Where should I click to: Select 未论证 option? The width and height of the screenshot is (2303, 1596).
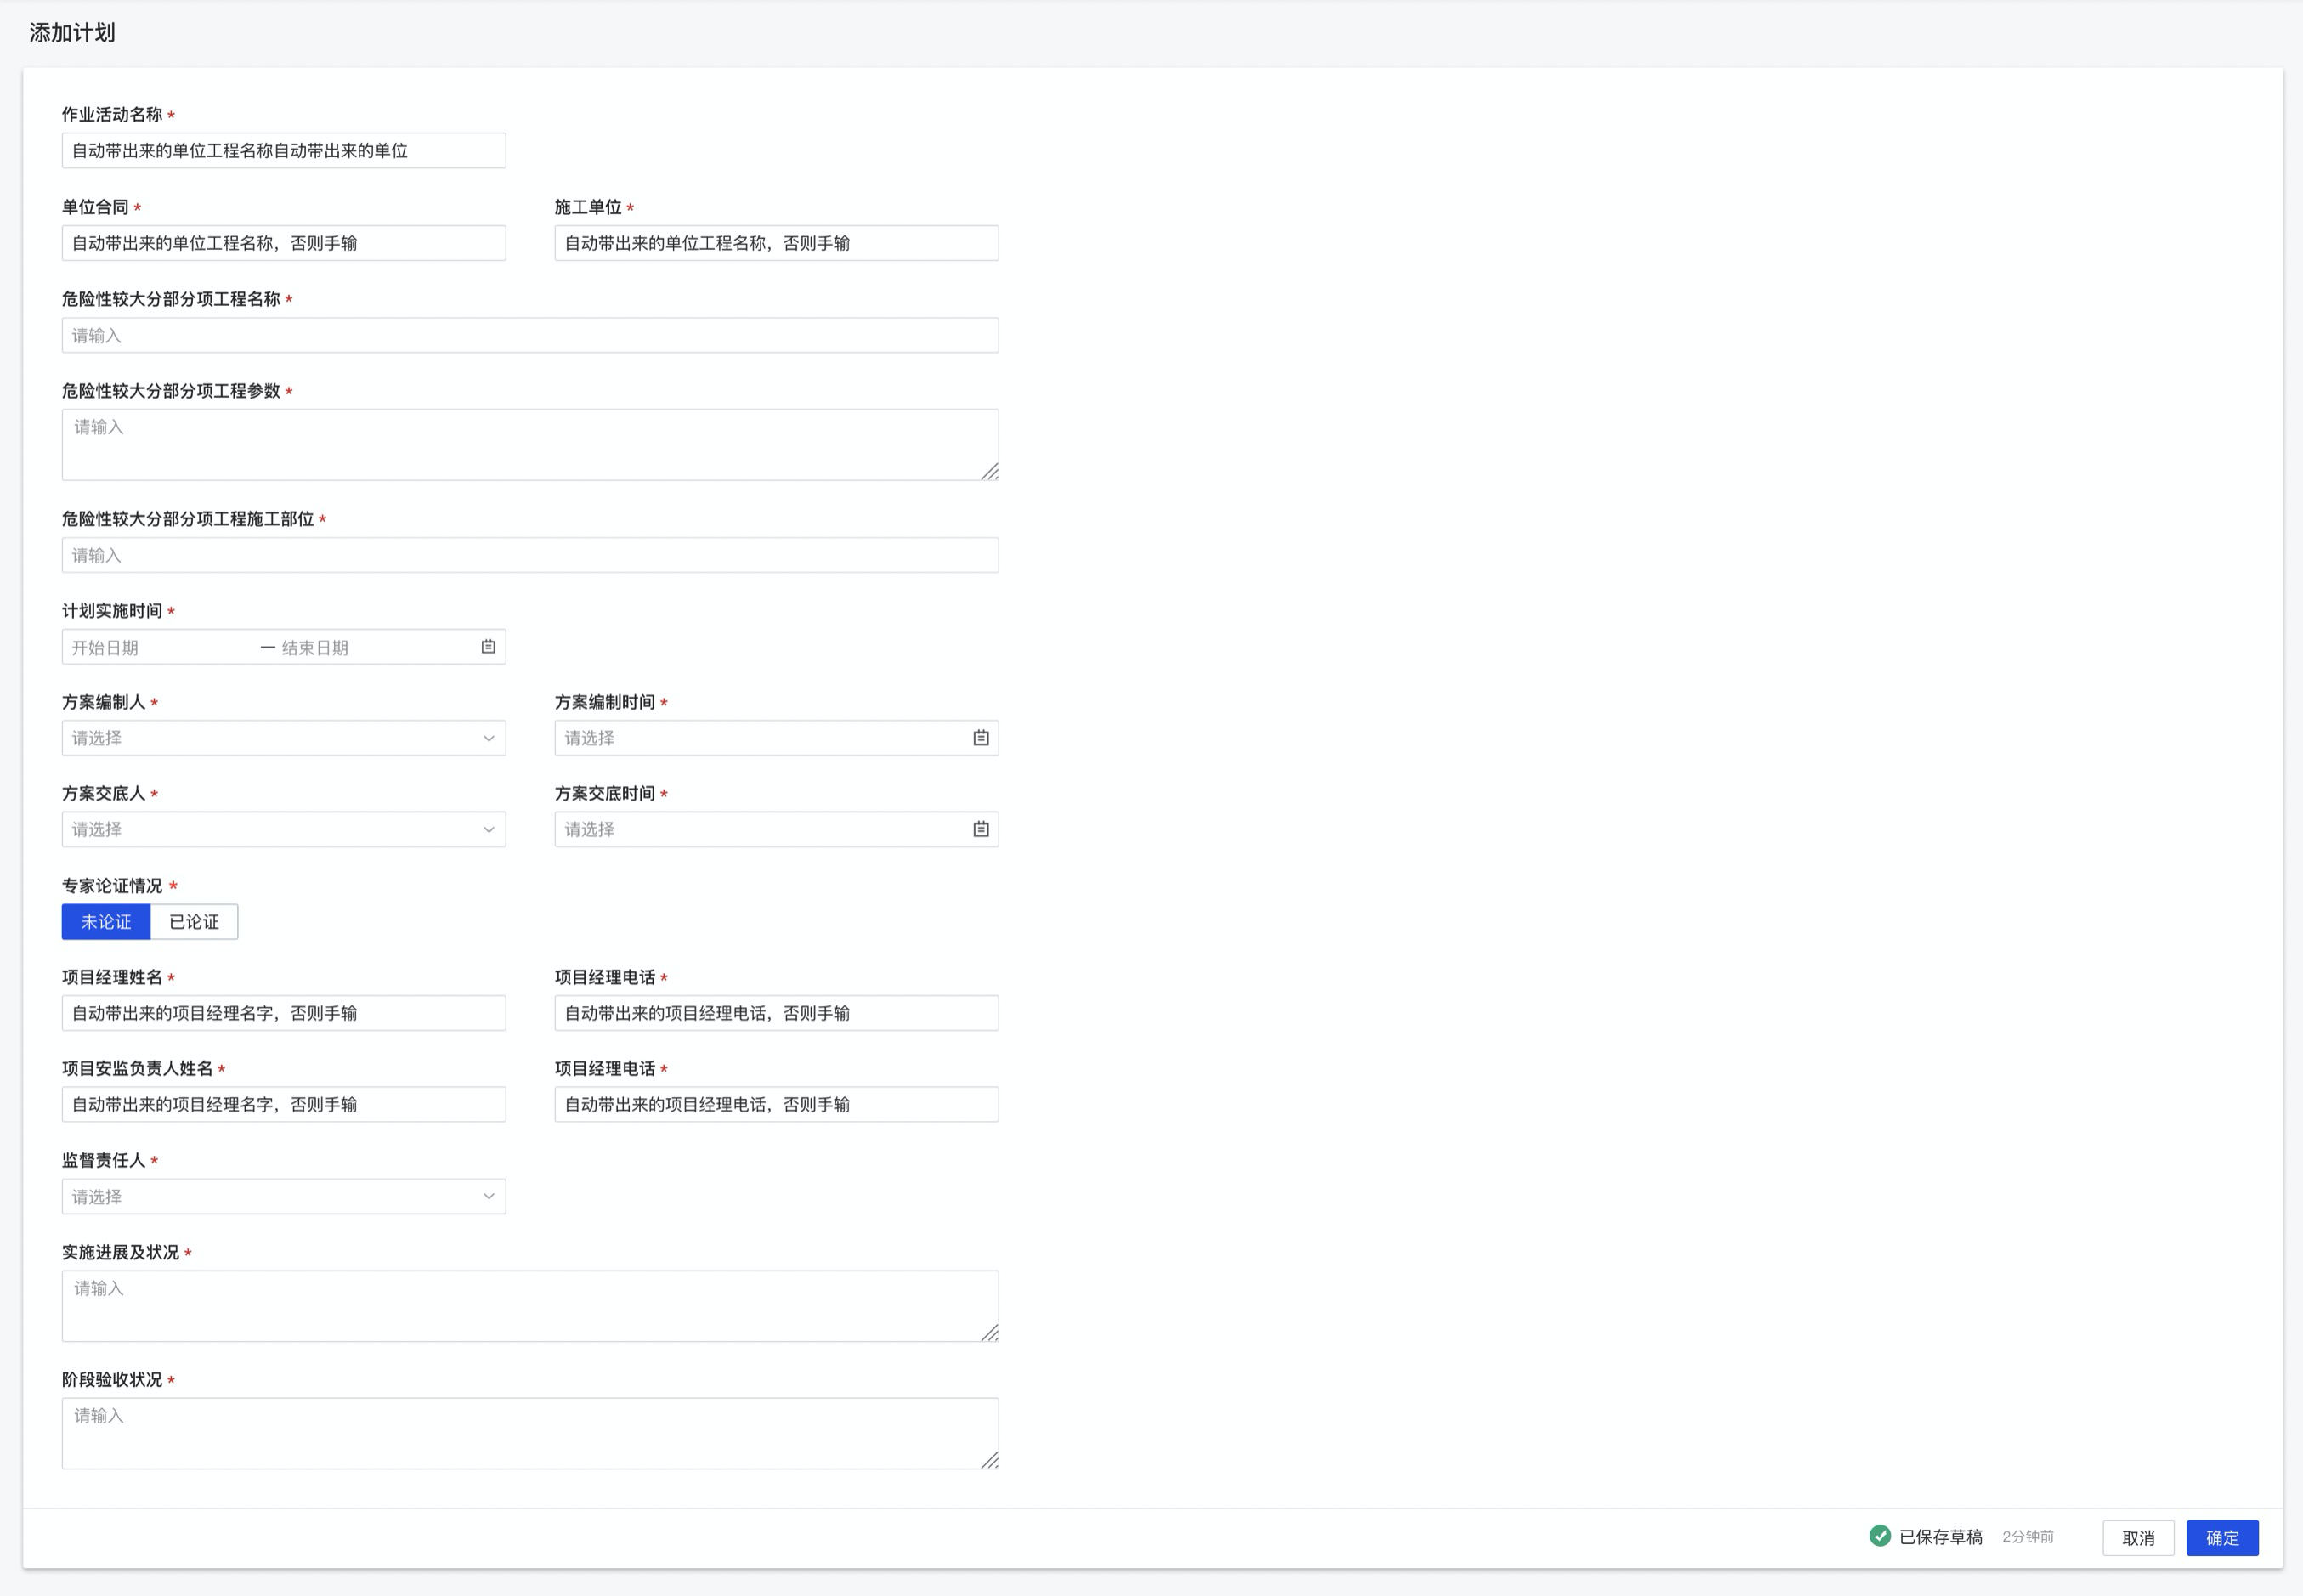pos(106,922)
